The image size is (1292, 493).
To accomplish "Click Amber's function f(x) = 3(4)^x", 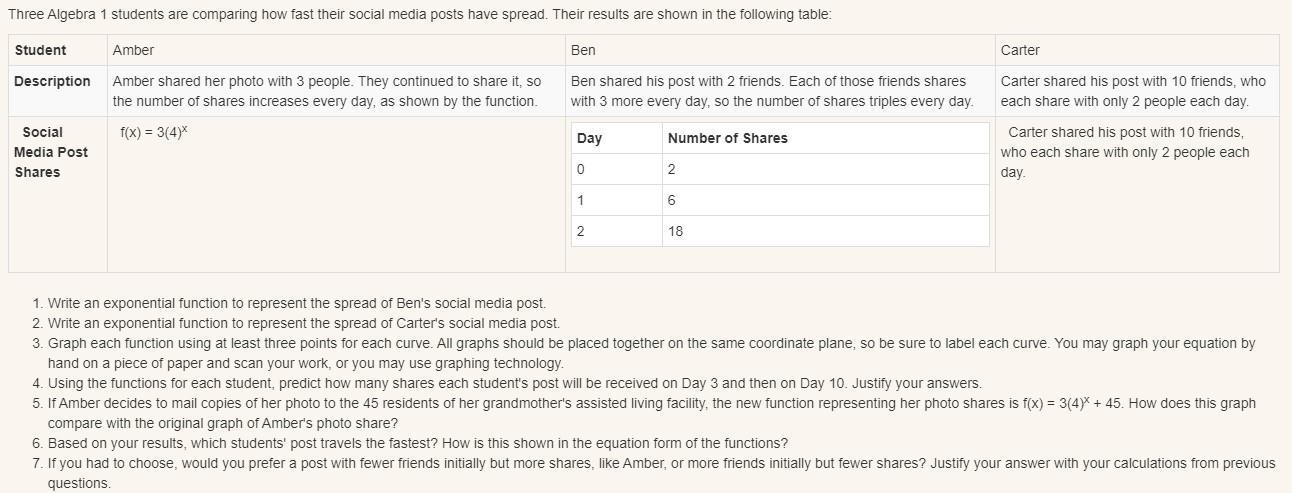I will pos(153,132).
